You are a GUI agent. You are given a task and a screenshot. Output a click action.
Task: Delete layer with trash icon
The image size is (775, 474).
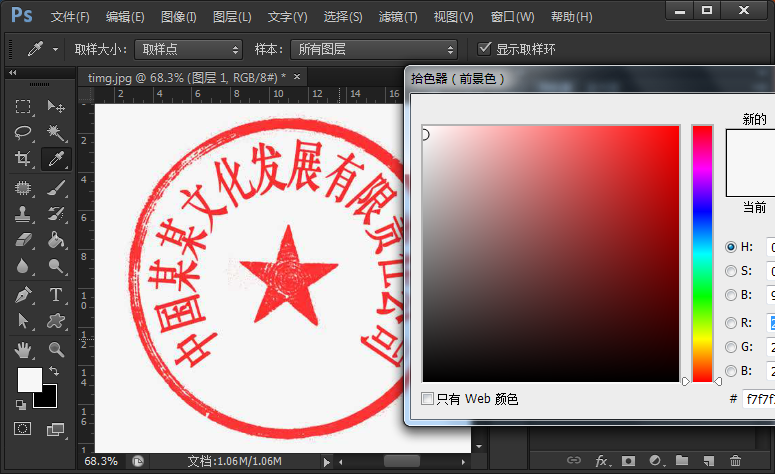(735, 461)
